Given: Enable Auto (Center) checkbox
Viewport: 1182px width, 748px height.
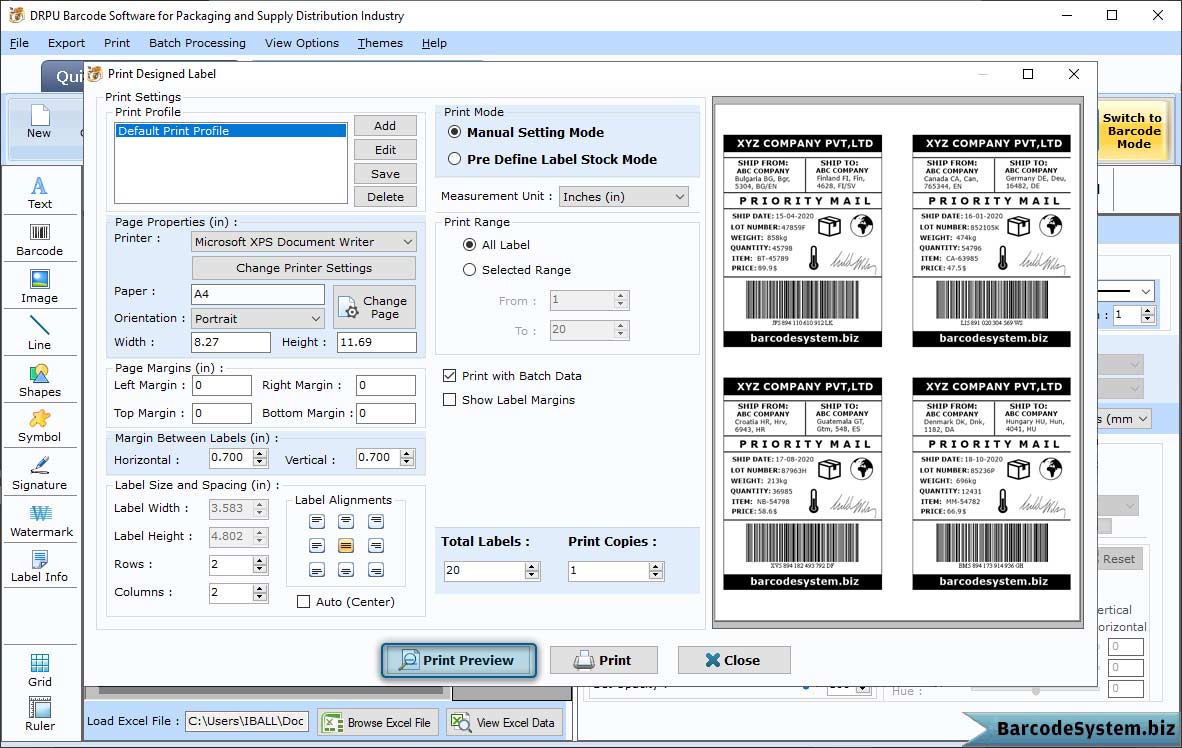Looking at the screenshot, I should tap(303, 602).
